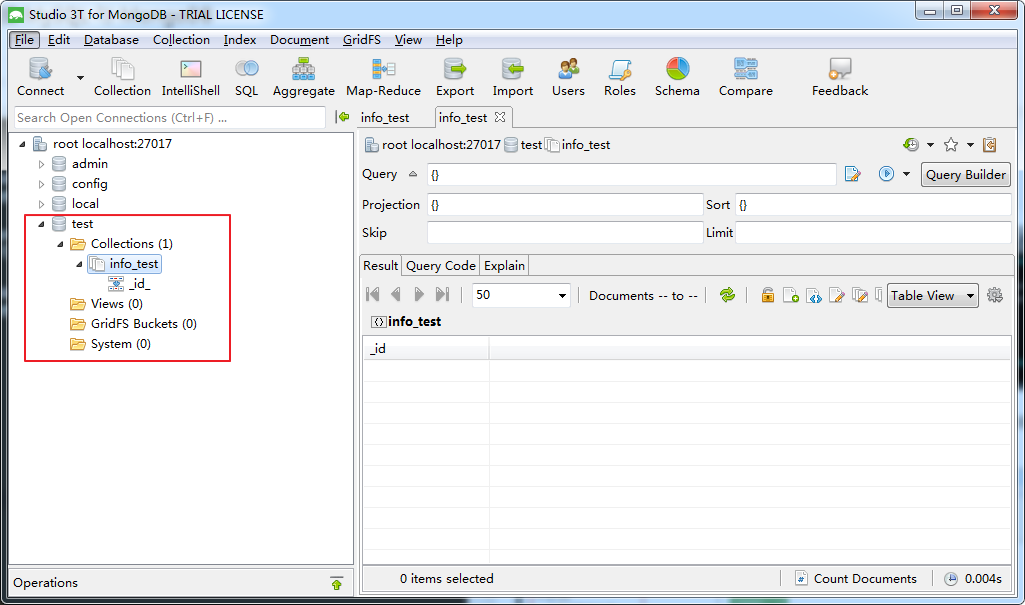Go to the last results page
This screenshot has width=1025, height=605.
443,295
